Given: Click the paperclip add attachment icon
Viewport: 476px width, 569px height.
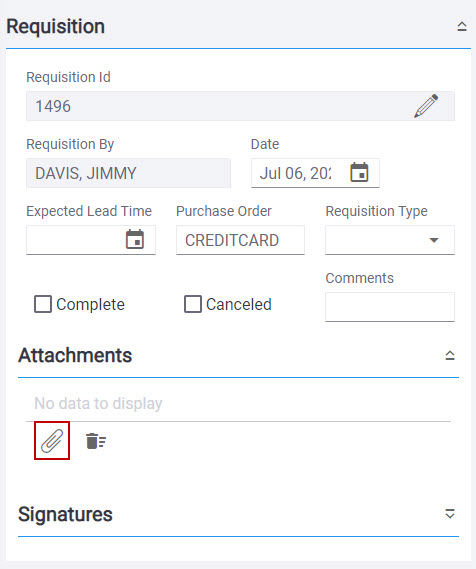Looking at the screenshot, I should (x=52, y=441).
